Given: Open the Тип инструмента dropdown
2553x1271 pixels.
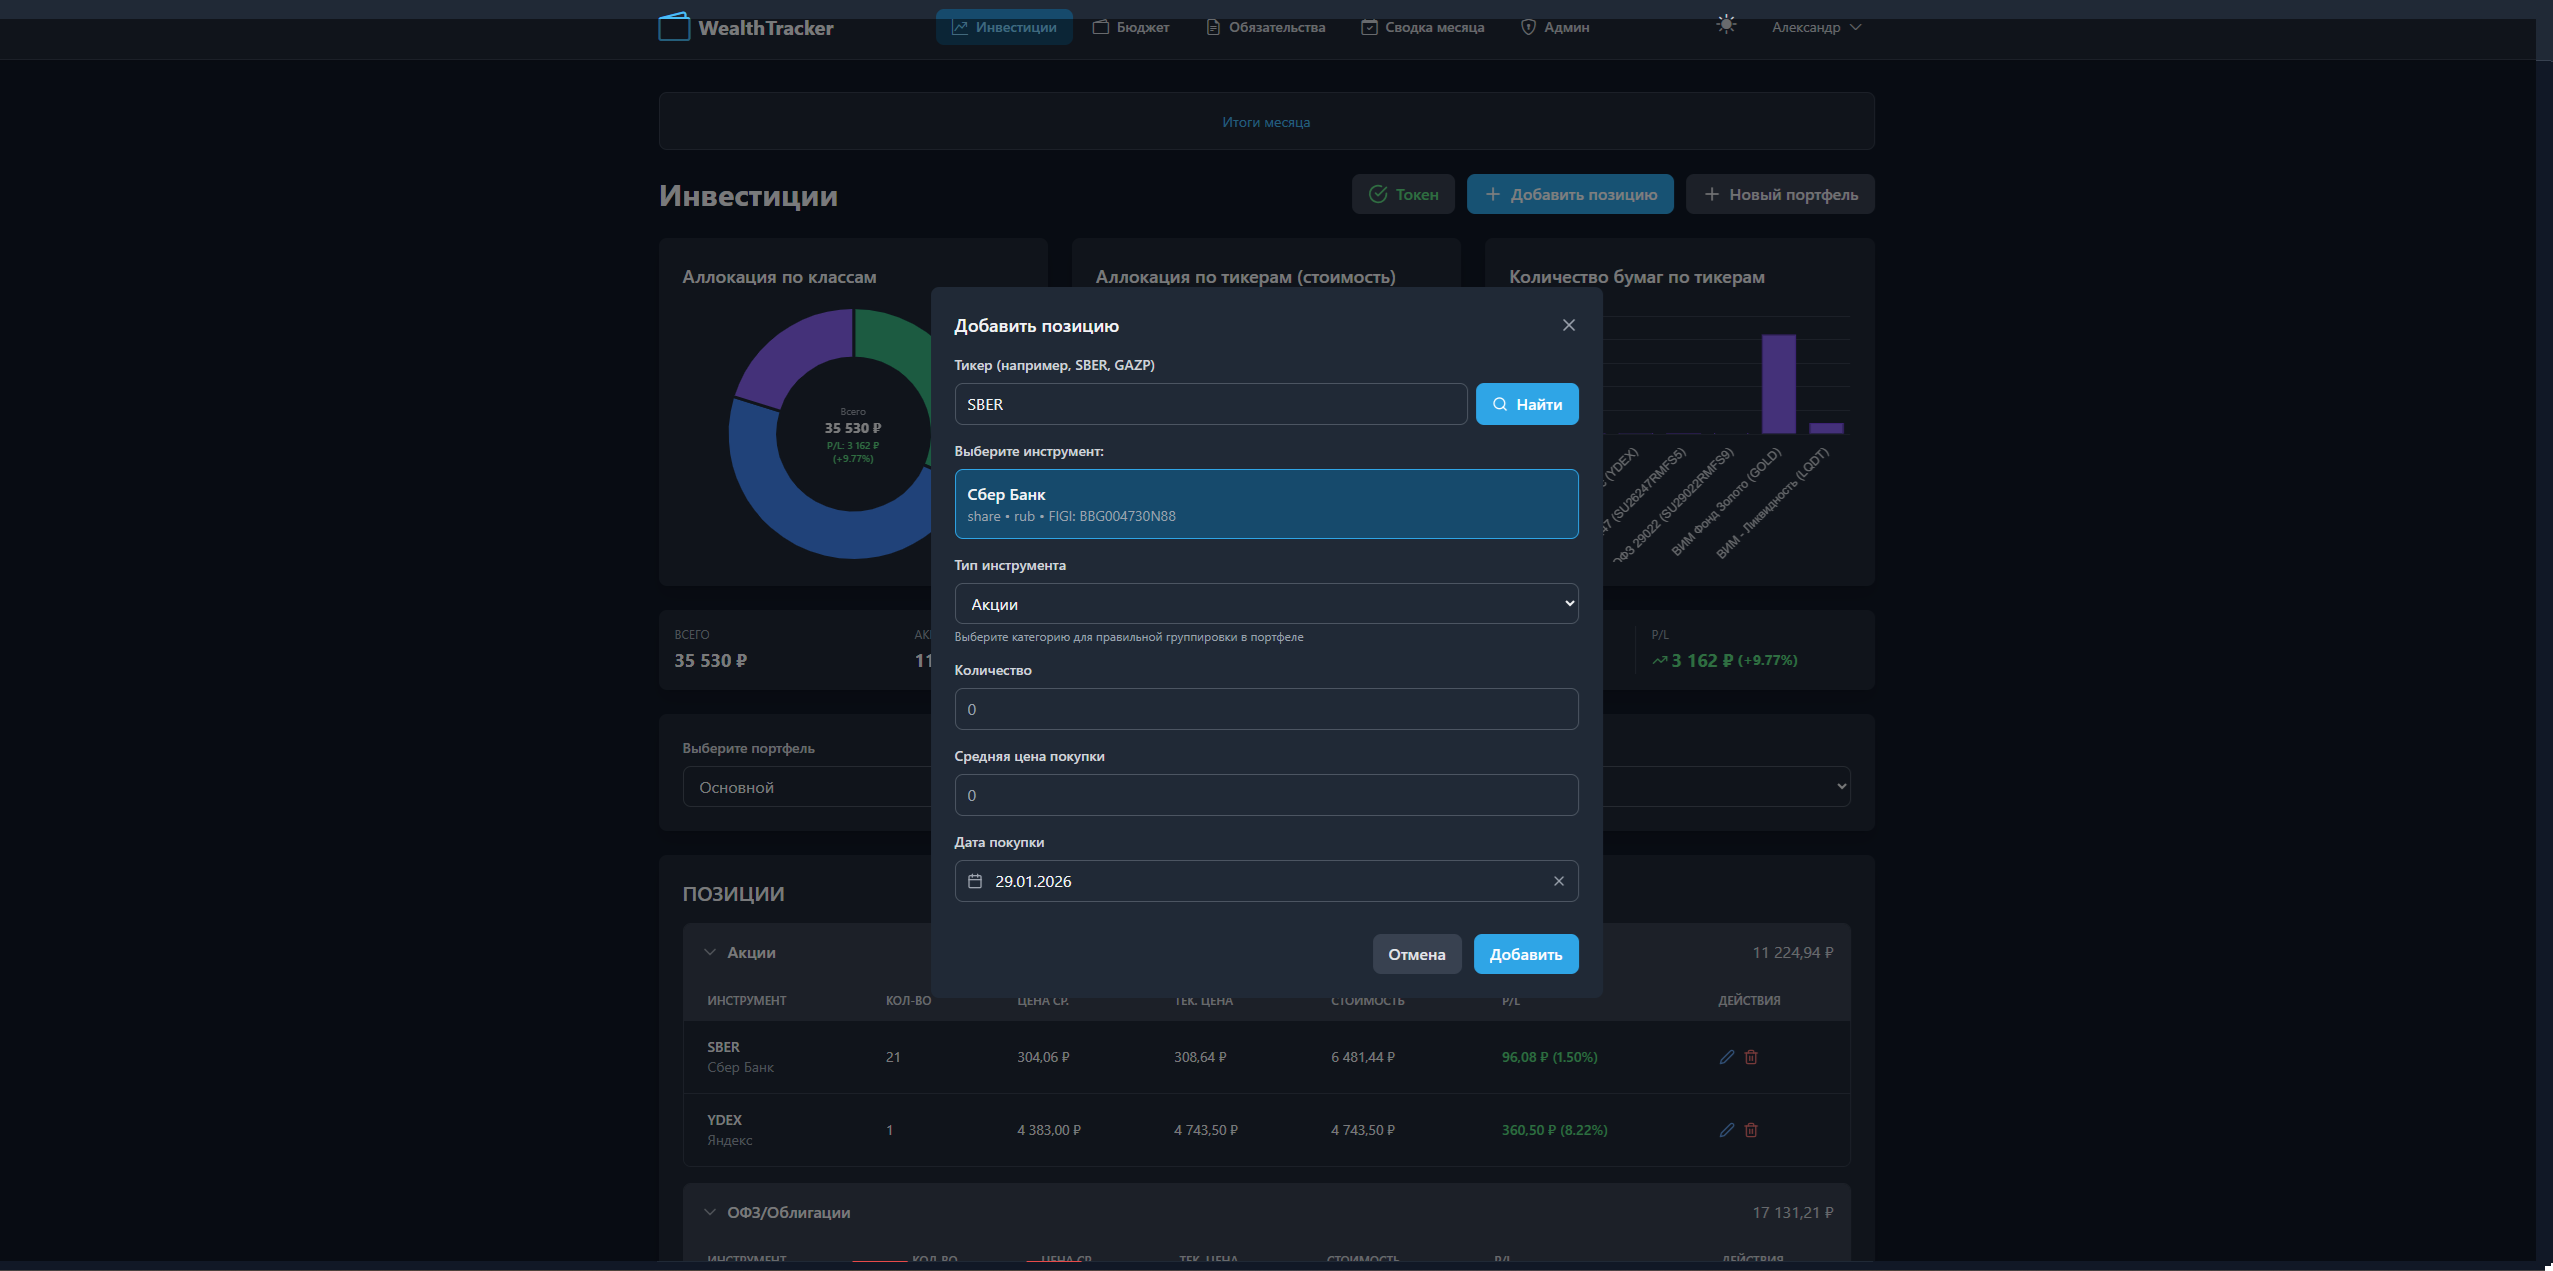Looking at the screenshot, I should tap(1266, 604).
